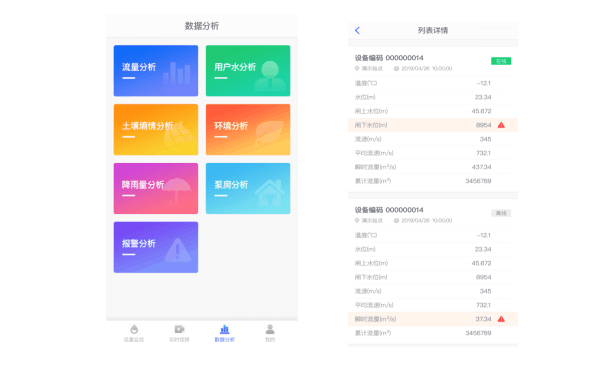Open the 降雨量分析 card with umbrella icon
600x378 pixels.
coord(156,189)
